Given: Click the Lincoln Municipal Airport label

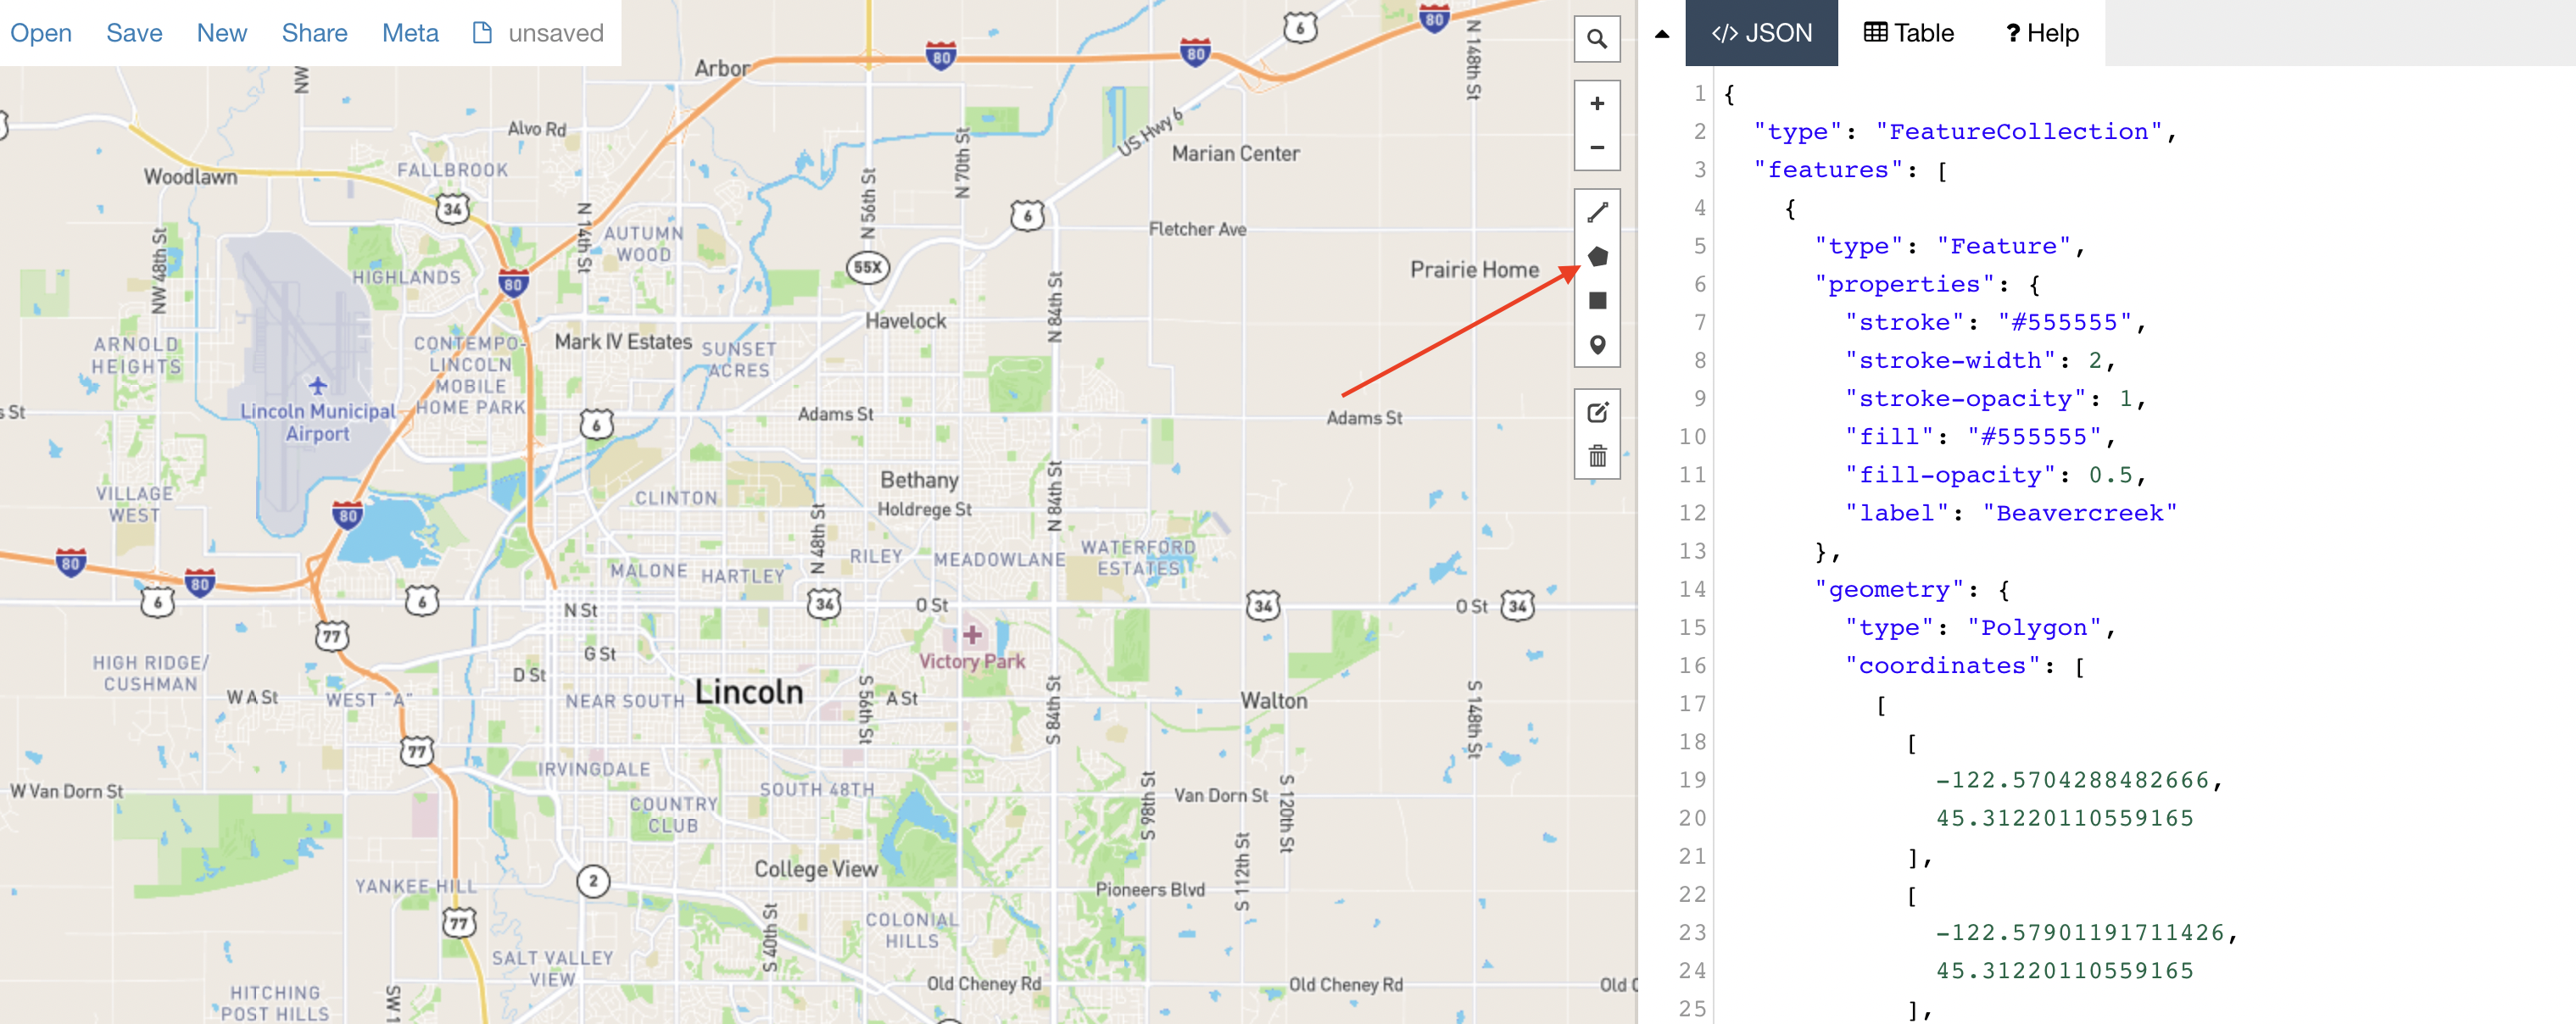Looking at the screenshot, I should click(x=318, y=422).
